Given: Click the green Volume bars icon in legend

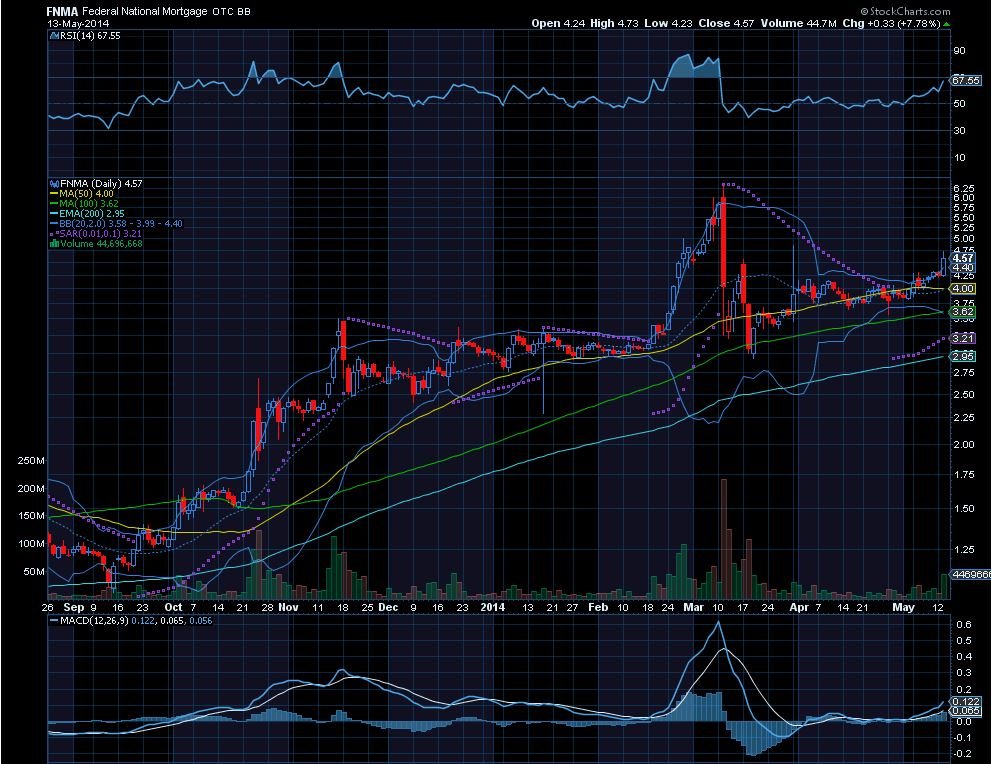Looking at the screenshot, I should click(56, 242).
